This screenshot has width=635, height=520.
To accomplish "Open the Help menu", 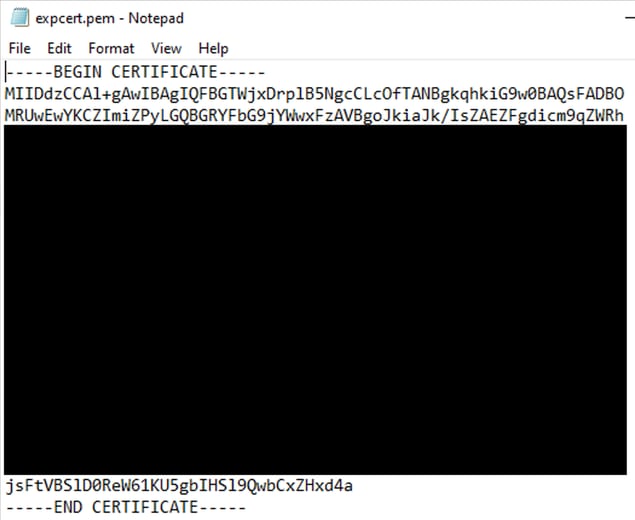I will (x=213, y=48).
